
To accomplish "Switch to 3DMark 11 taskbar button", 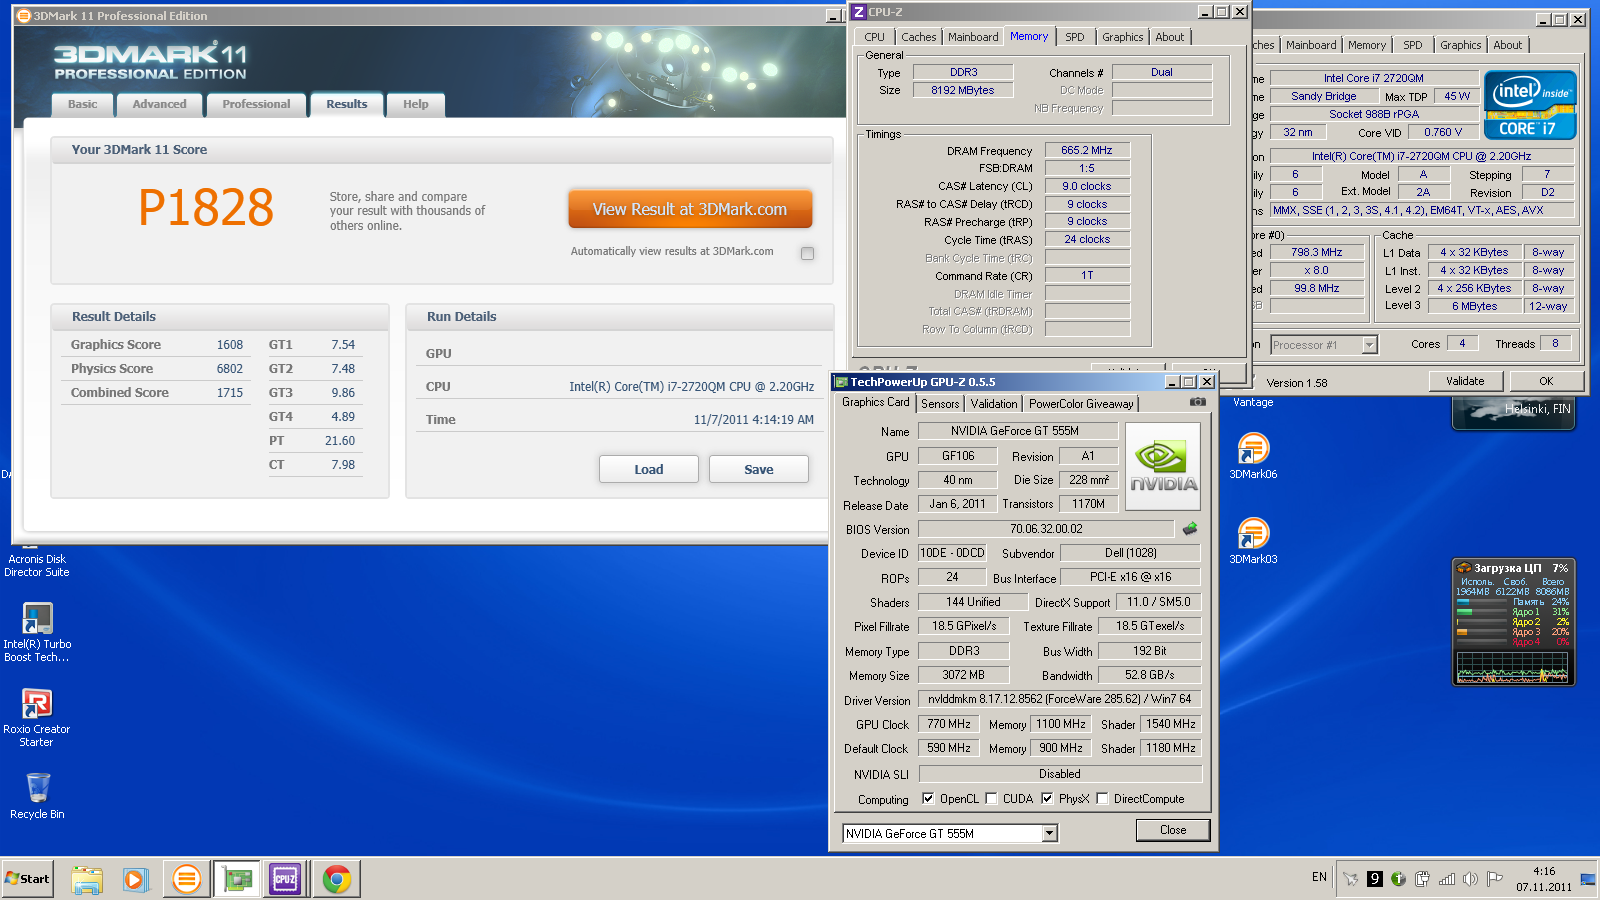I will [x=187, y=879].
